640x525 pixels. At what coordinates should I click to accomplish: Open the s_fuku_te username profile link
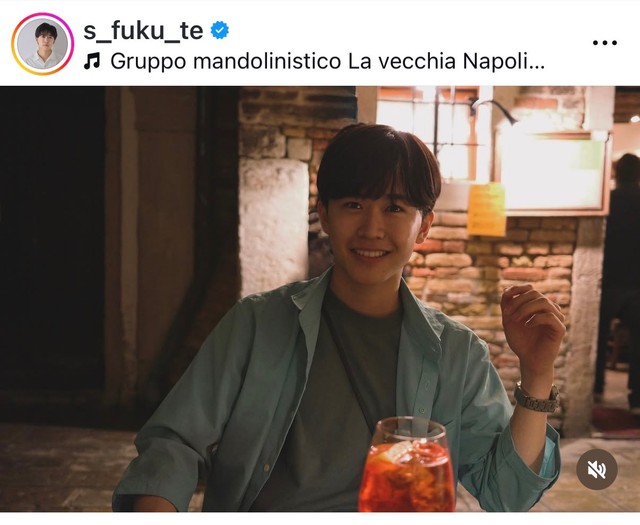click(143, 31)
